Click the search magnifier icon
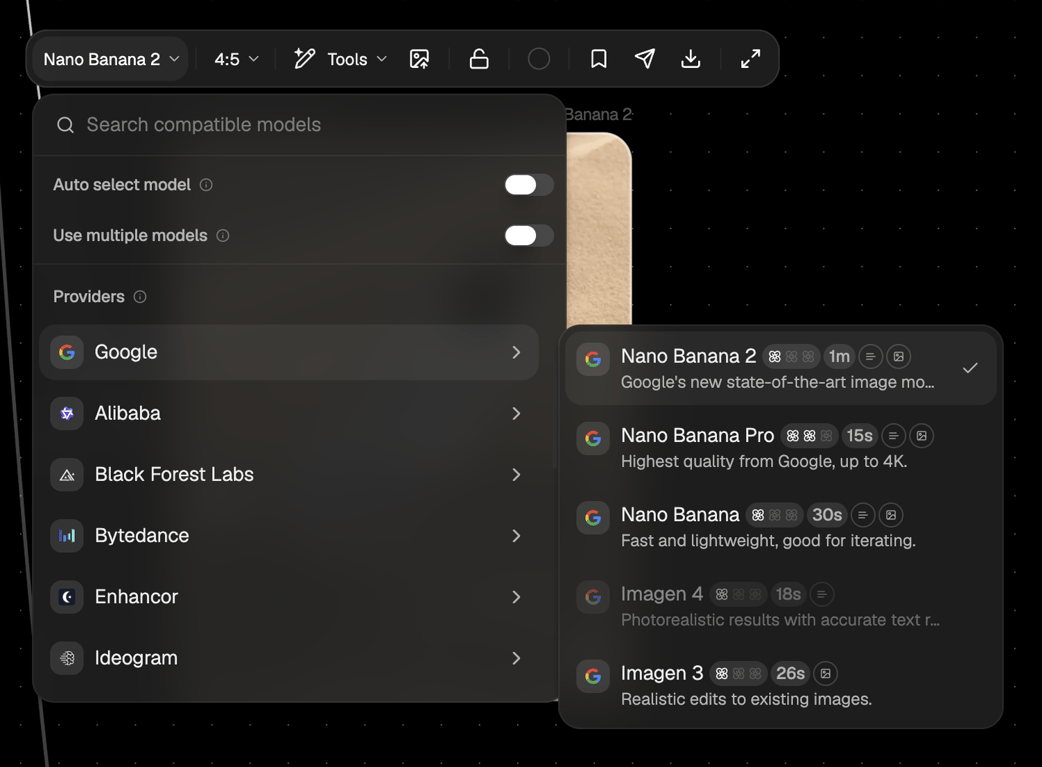The height and width of the screenshot is (767, 1042). pyautogui.click(x=65, y=125)
